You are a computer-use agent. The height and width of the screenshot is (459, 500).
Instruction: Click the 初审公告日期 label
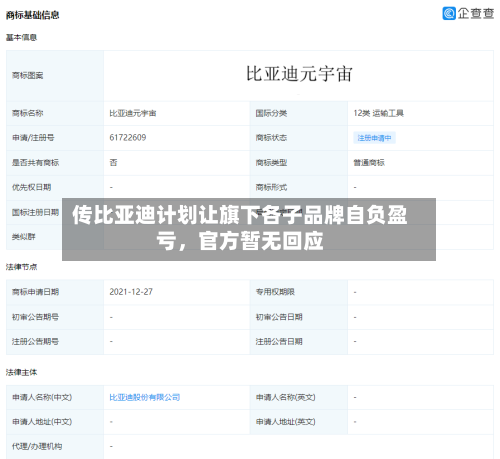tap(279, 317)
